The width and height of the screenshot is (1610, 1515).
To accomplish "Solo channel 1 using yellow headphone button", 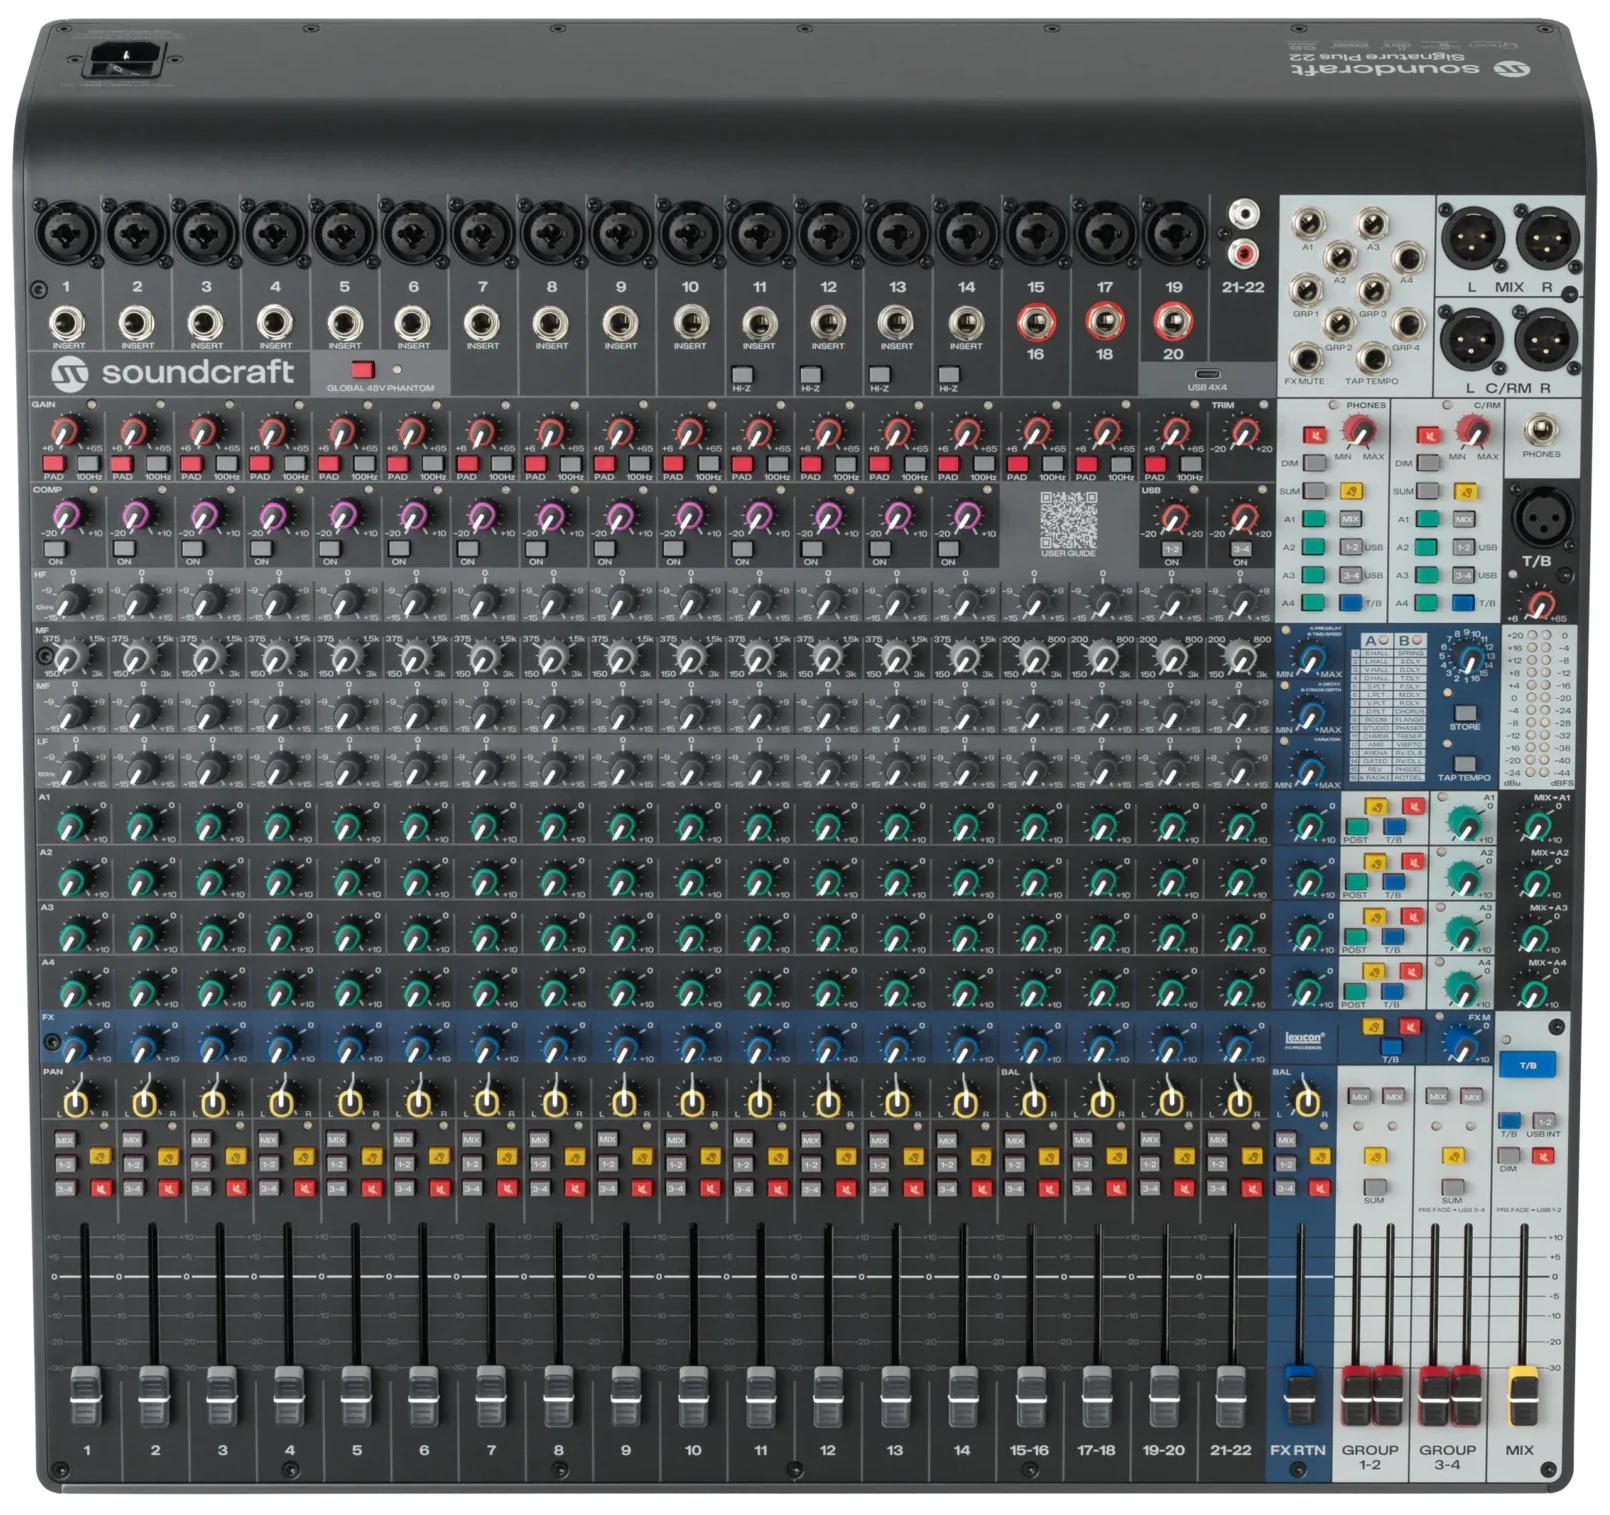I will click(x=100, y=1157).
